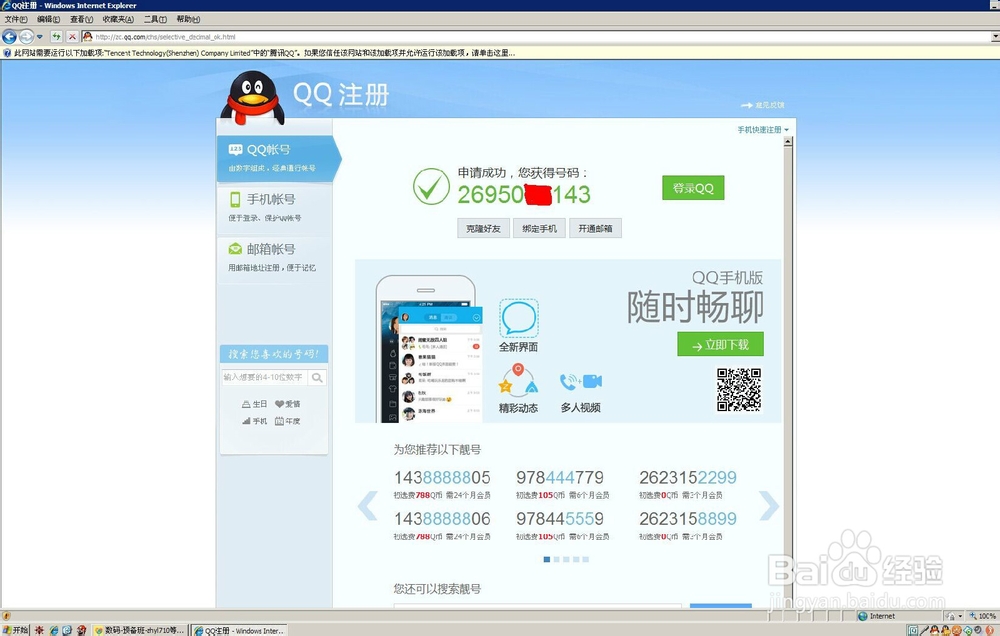
Task: Switch to the 数码-预备班 taskbar window
Action: coord(139,630)
